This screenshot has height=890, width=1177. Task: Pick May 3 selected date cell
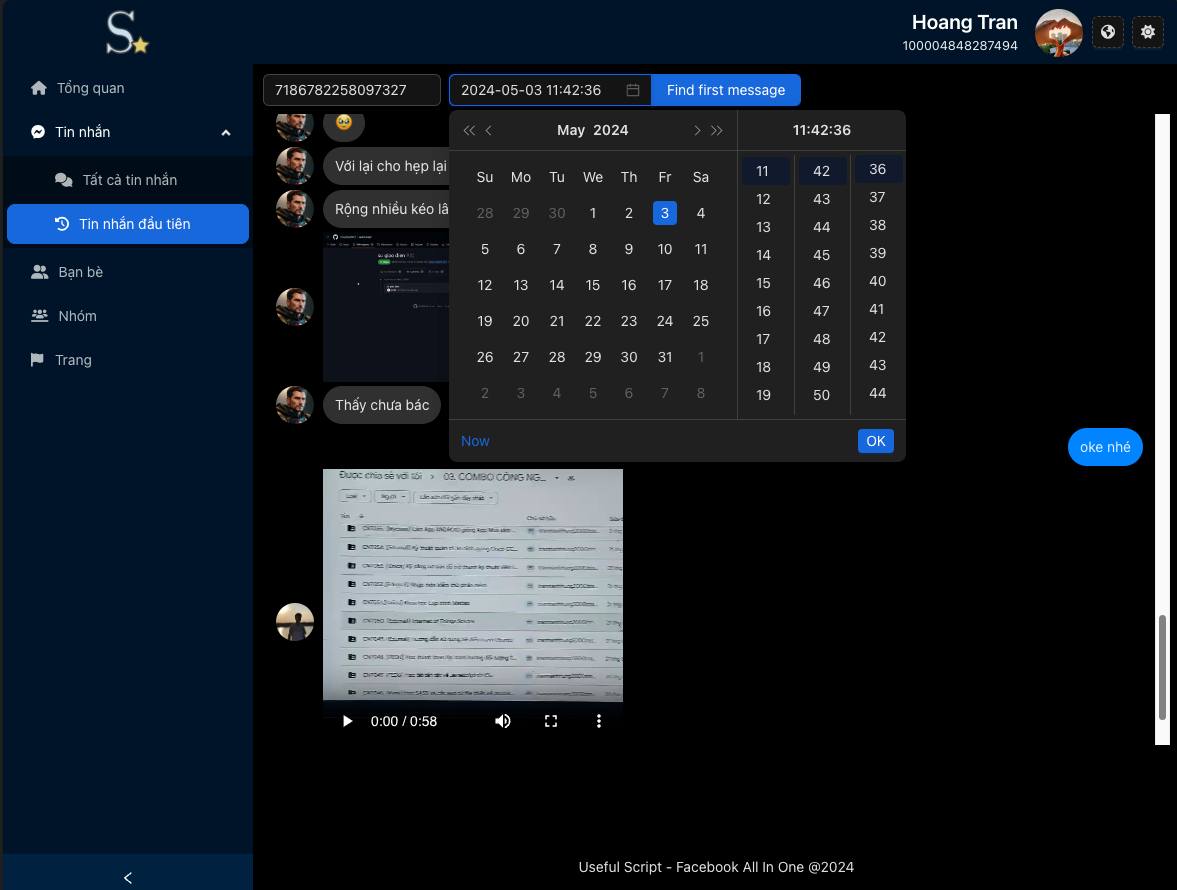(665, 213)
